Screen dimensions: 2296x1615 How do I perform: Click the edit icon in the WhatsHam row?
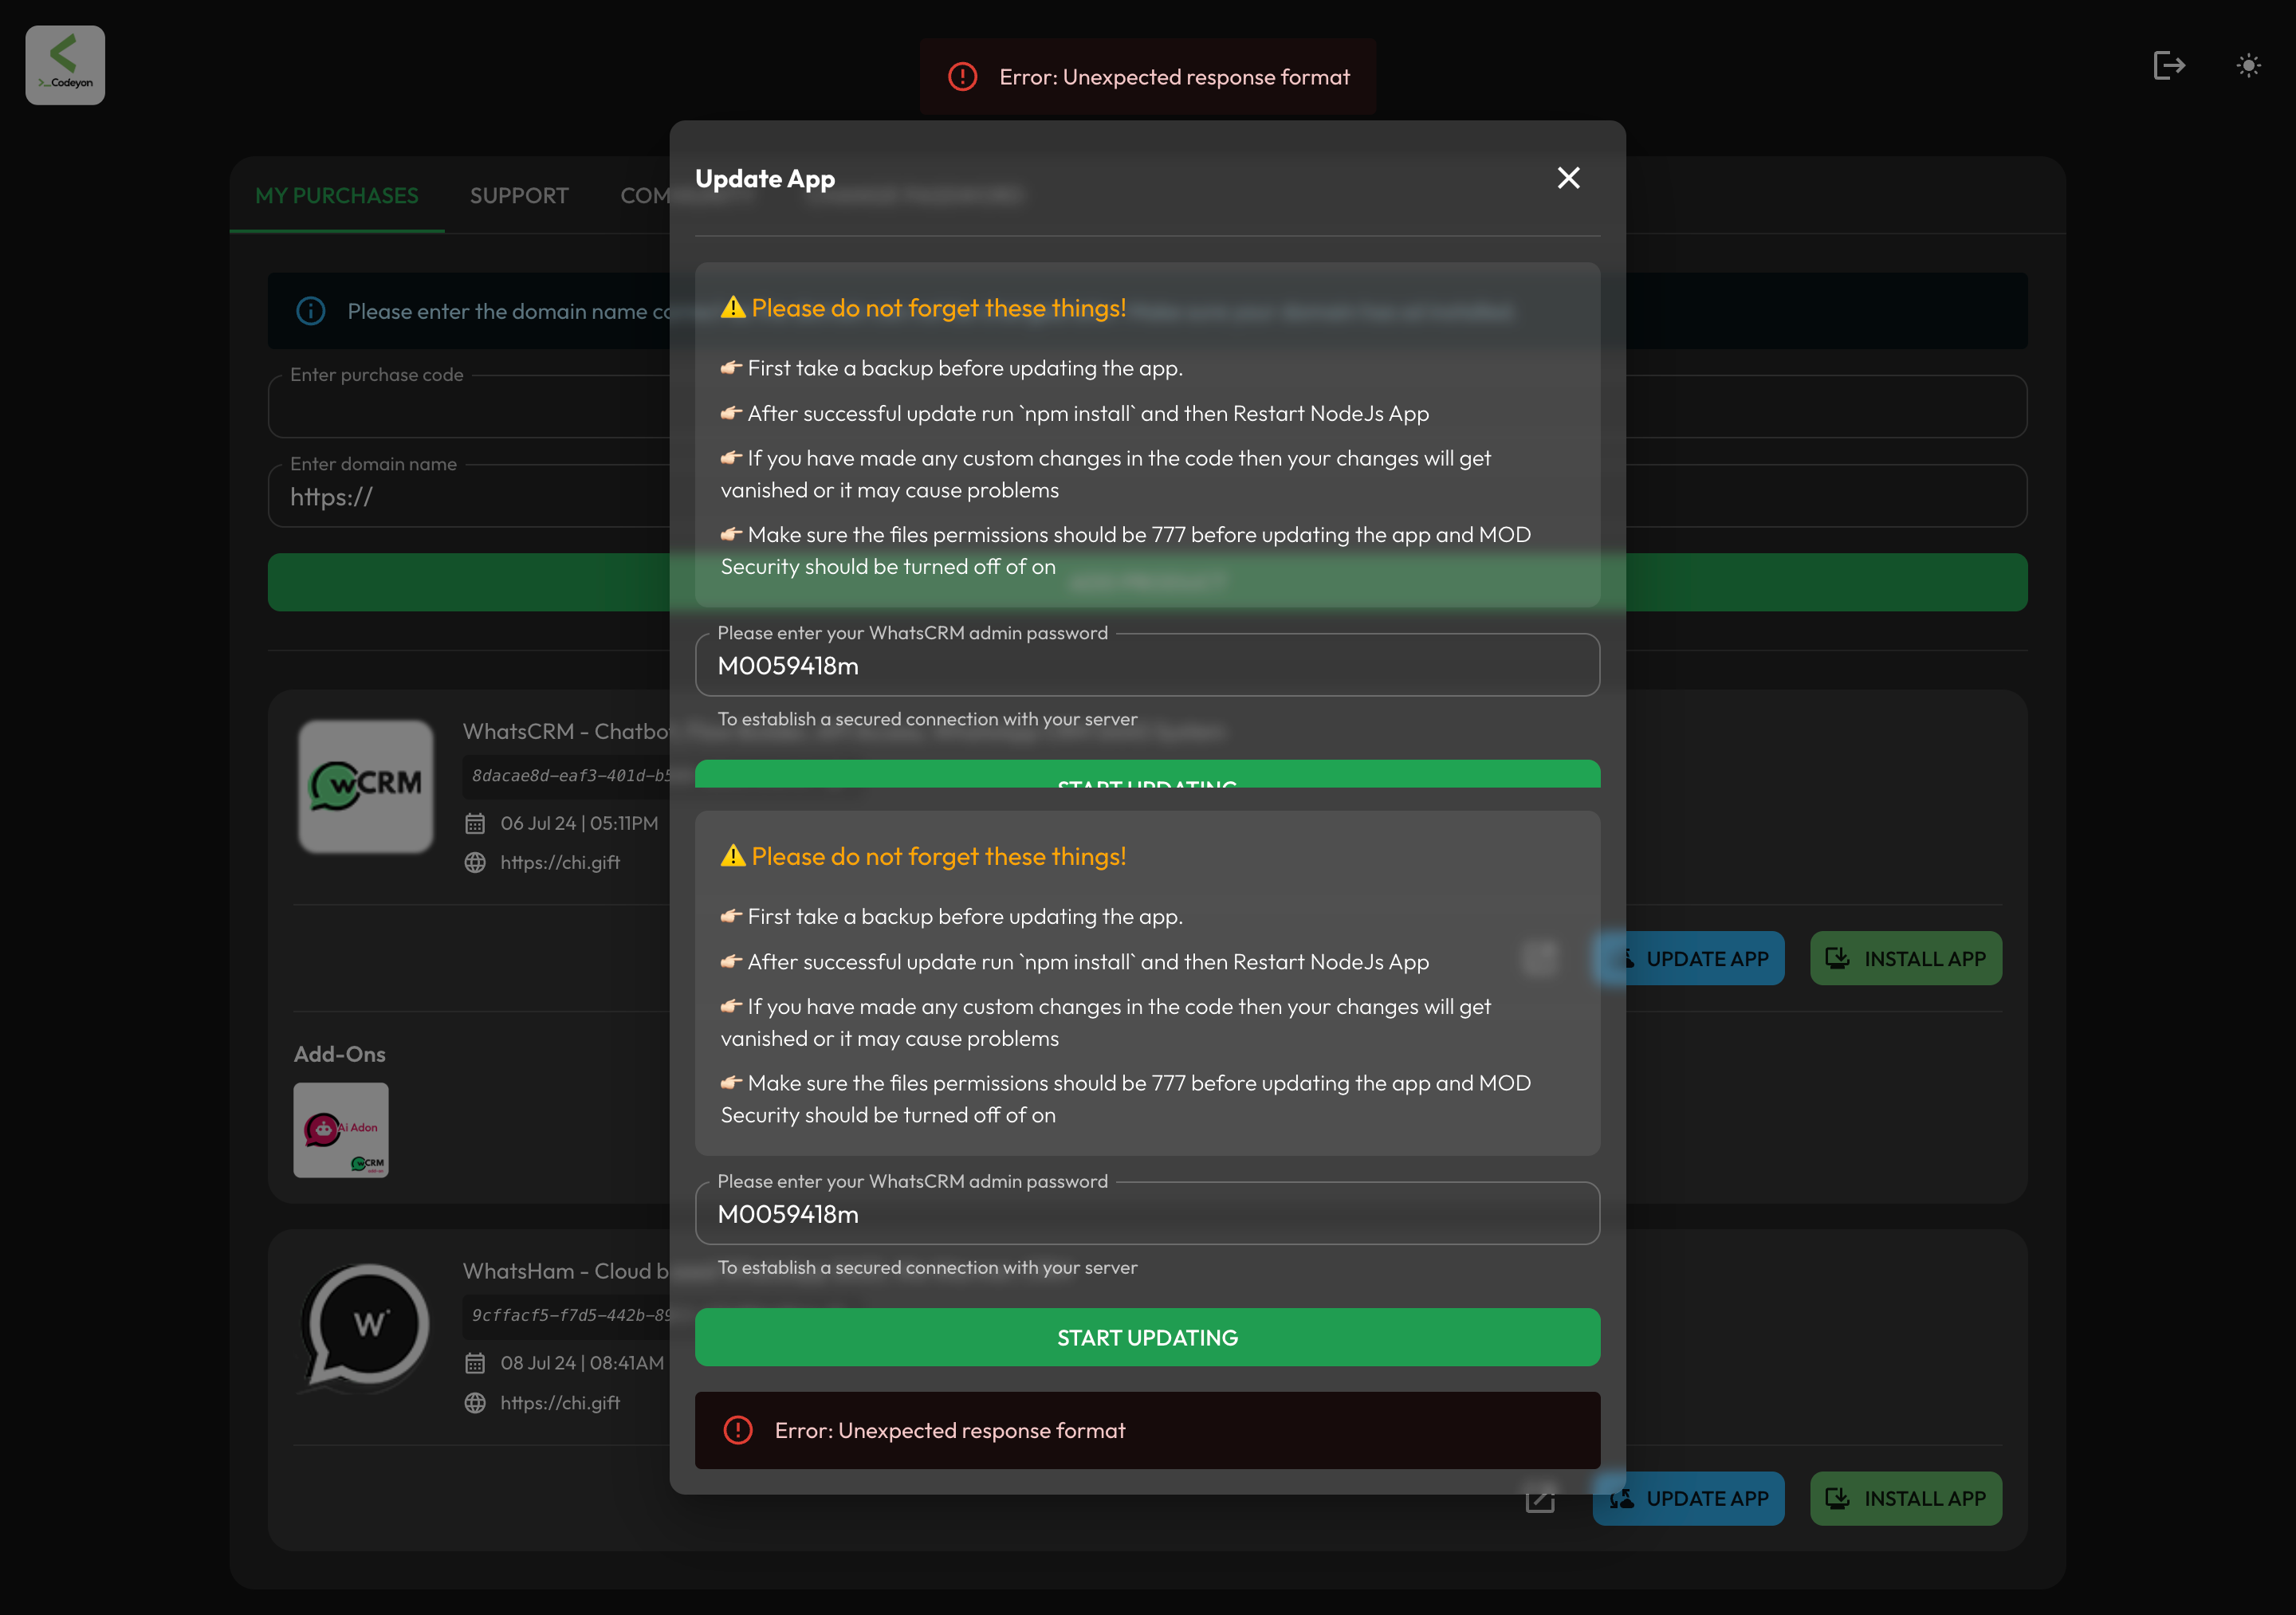pyautogui.click(x=1540, y=1499)
